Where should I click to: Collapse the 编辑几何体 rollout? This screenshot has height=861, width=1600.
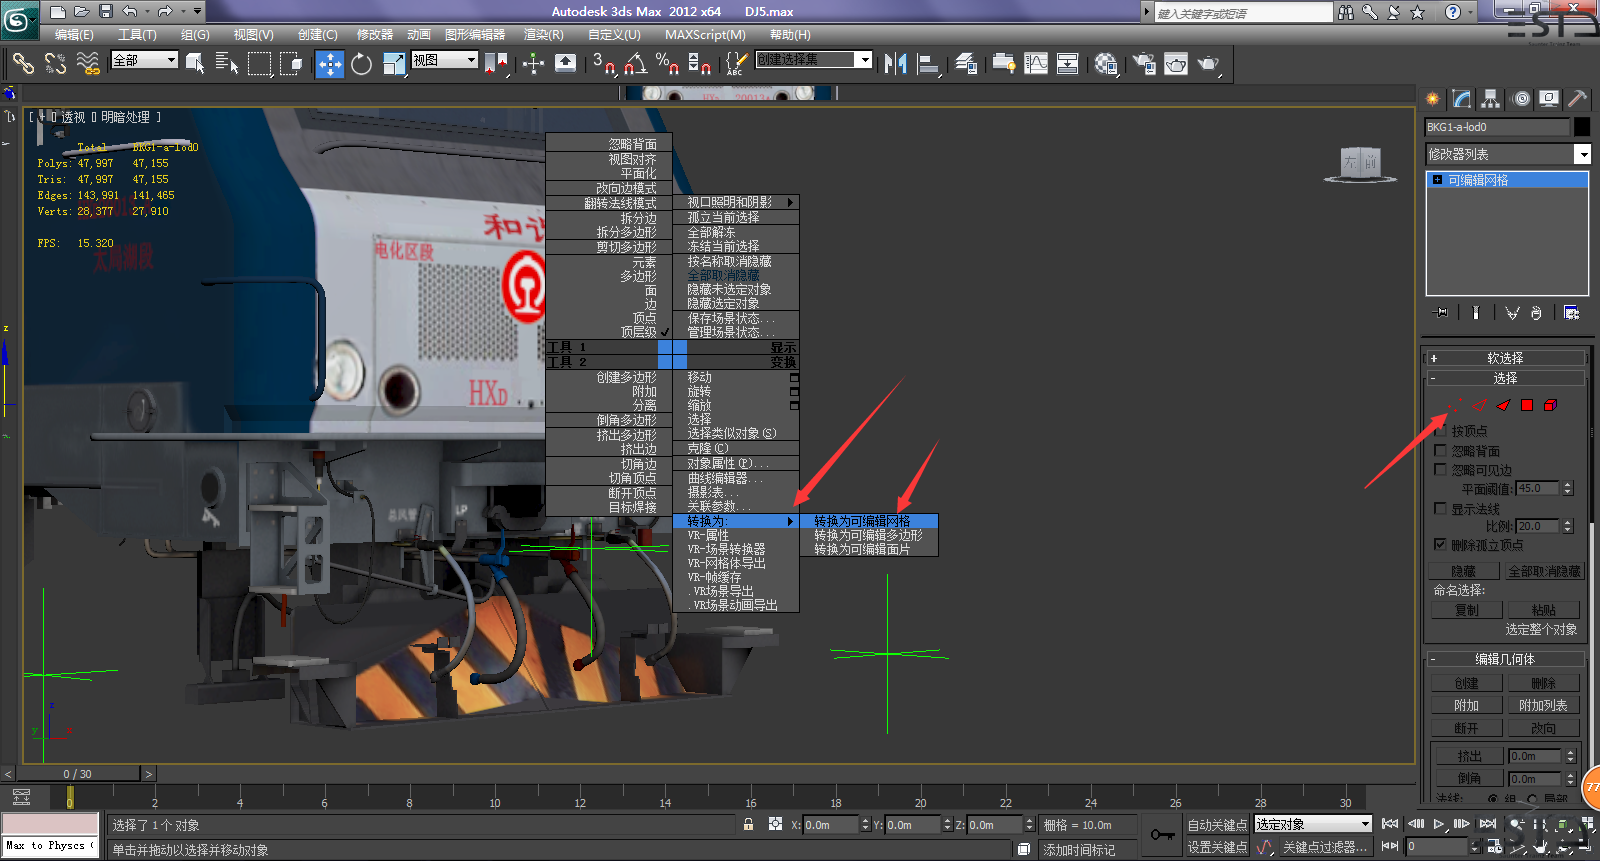point(1505,659)
